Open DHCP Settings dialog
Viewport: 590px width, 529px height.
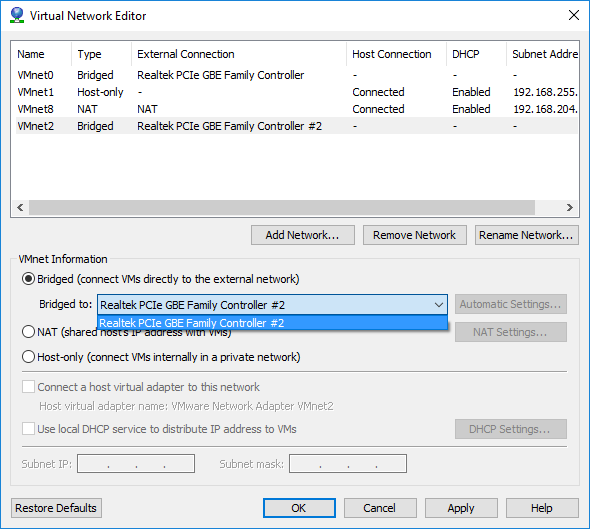point(511,429)
